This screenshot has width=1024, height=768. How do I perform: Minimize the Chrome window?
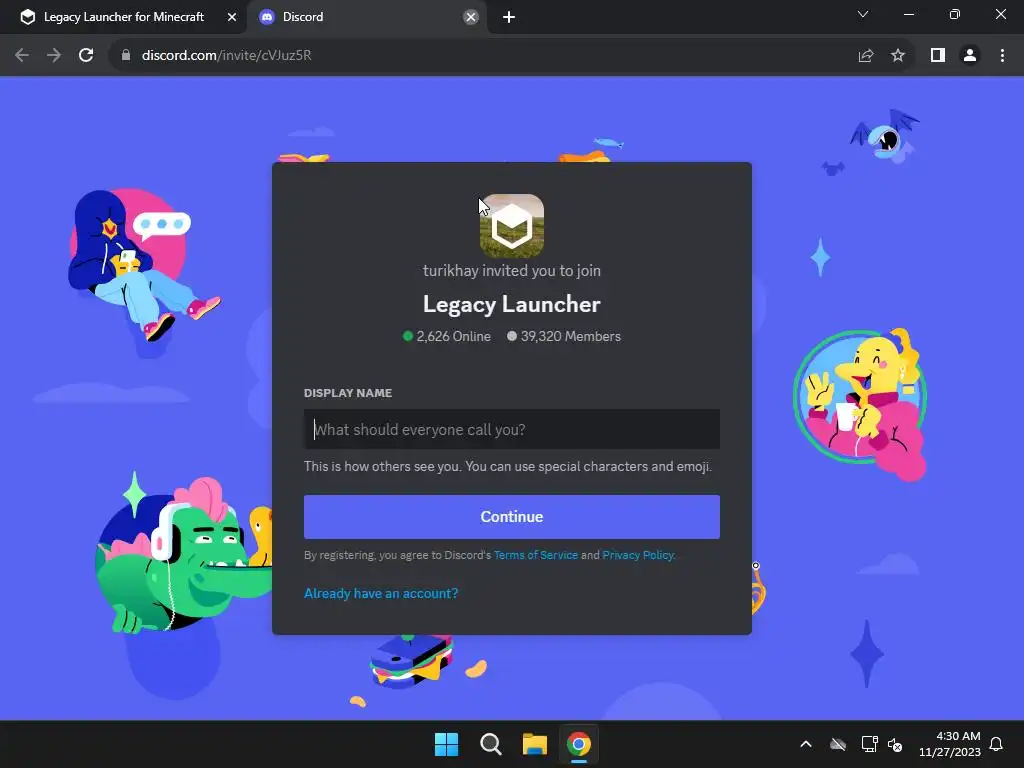tap(908, 14)
